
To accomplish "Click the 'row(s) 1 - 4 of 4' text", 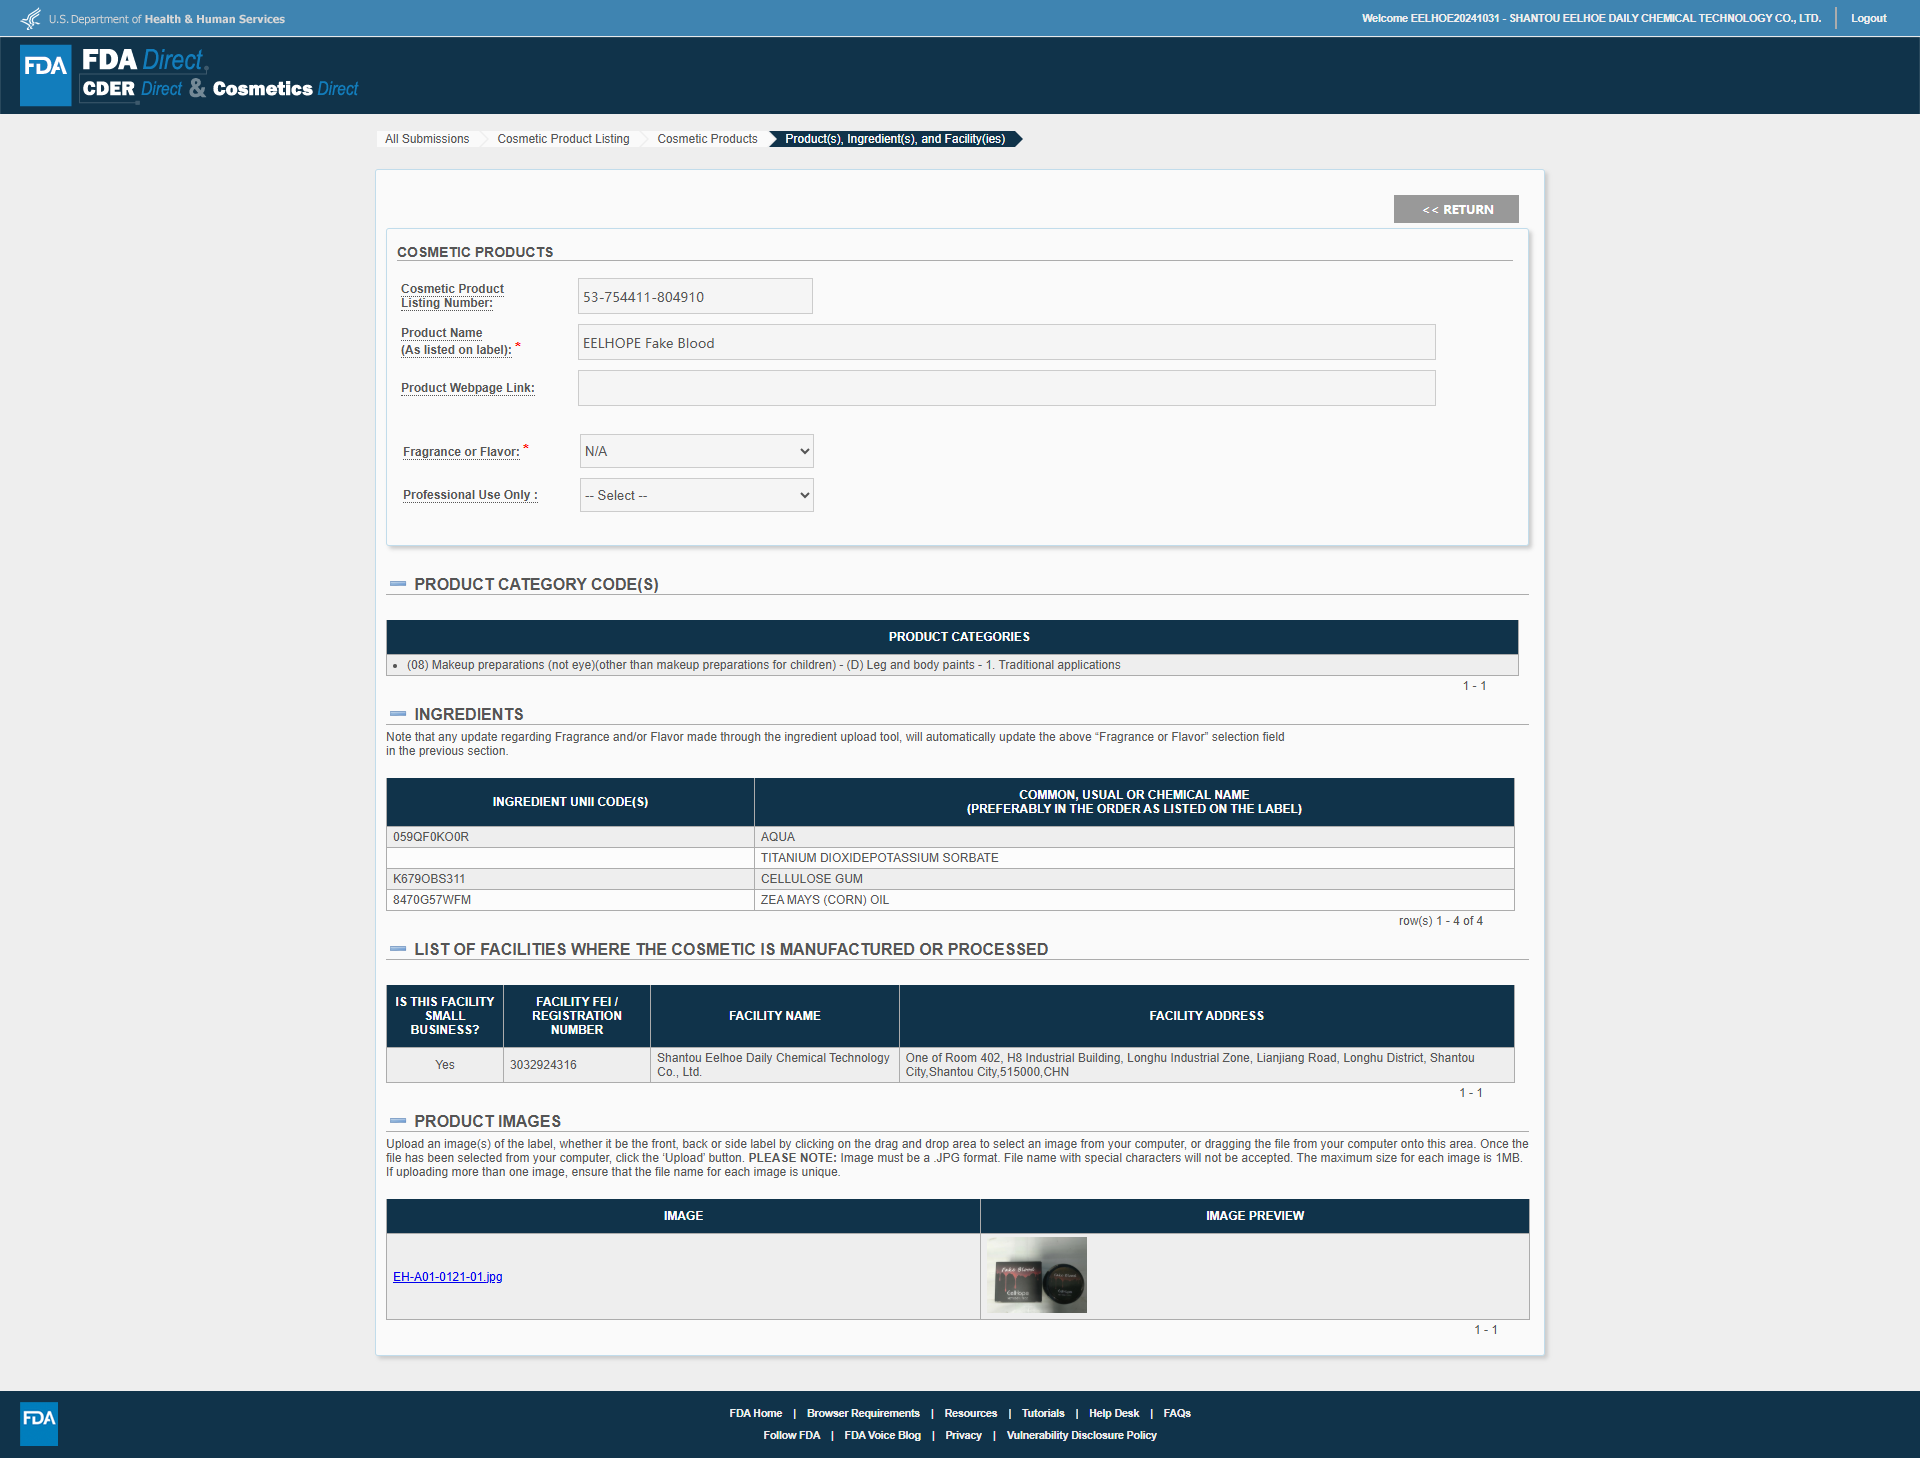I will coord(1440,921).
